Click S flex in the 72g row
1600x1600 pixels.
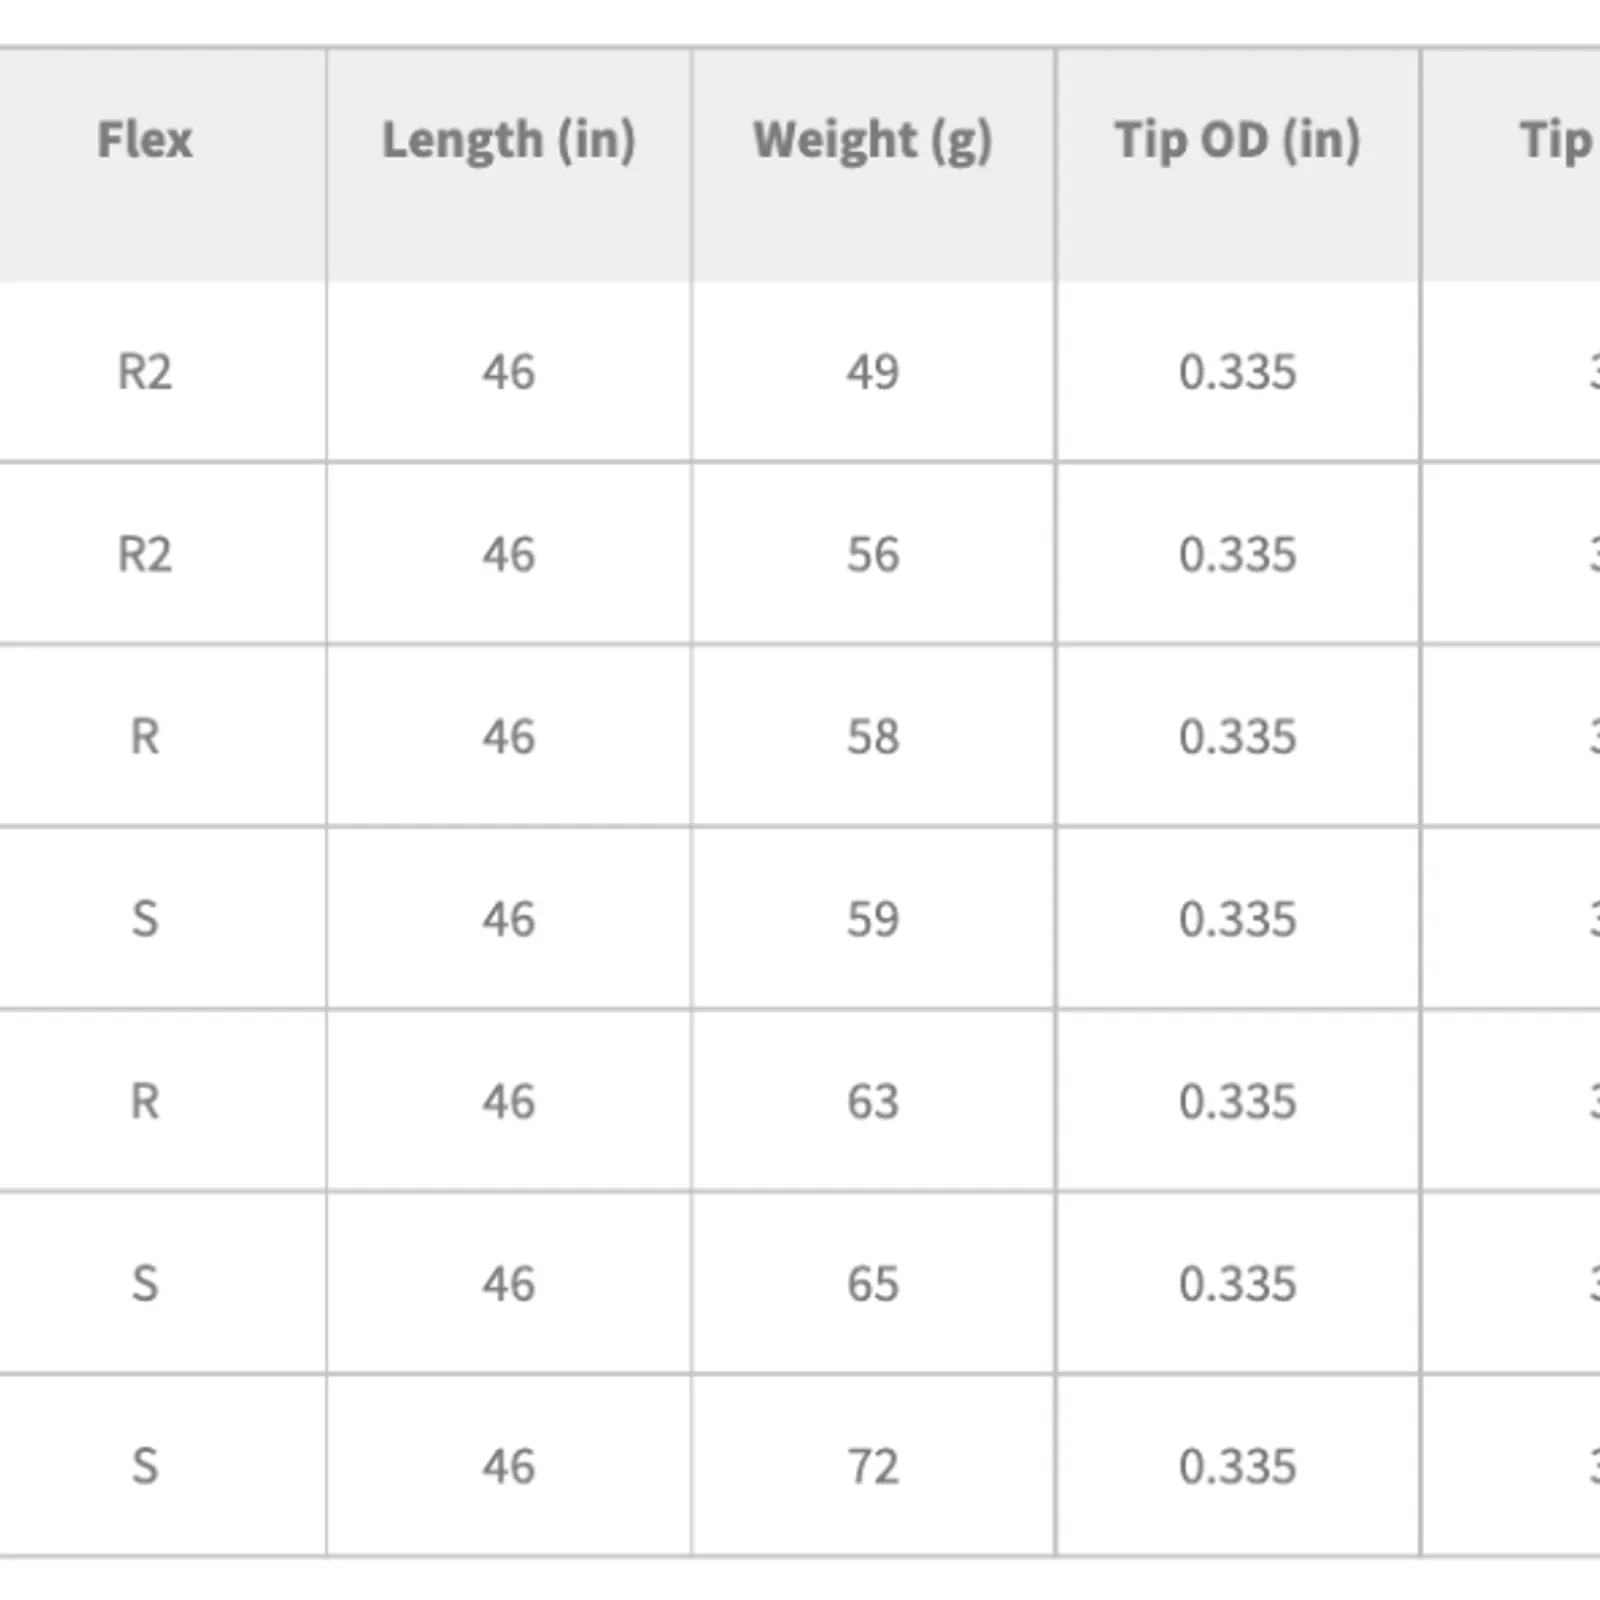(x=145, y=1467)
